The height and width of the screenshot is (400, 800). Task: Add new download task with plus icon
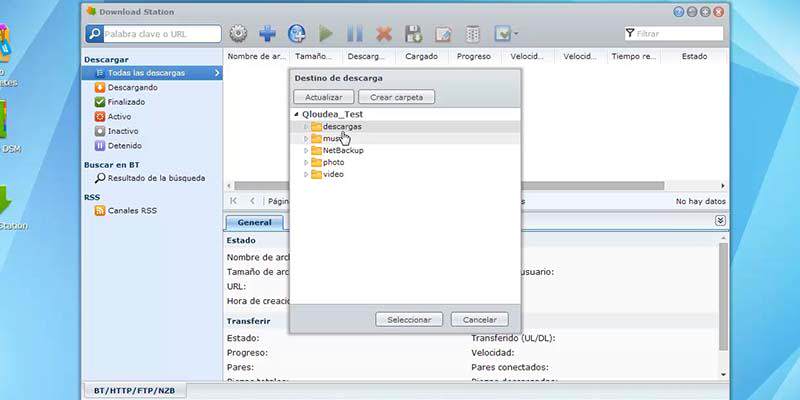[x=267, y=34]
